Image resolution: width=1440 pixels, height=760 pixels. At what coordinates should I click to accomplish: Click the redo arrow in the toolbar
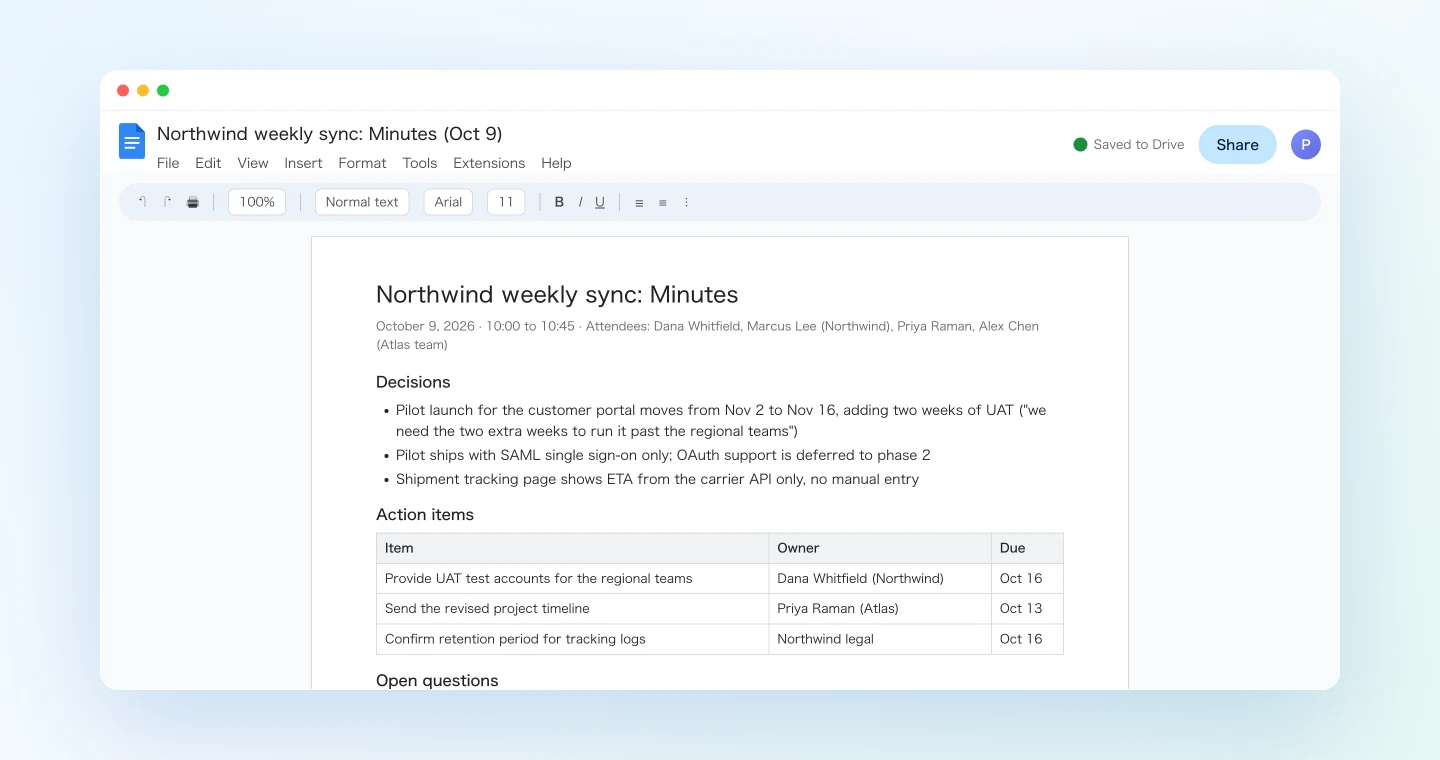tap(167, 202)
